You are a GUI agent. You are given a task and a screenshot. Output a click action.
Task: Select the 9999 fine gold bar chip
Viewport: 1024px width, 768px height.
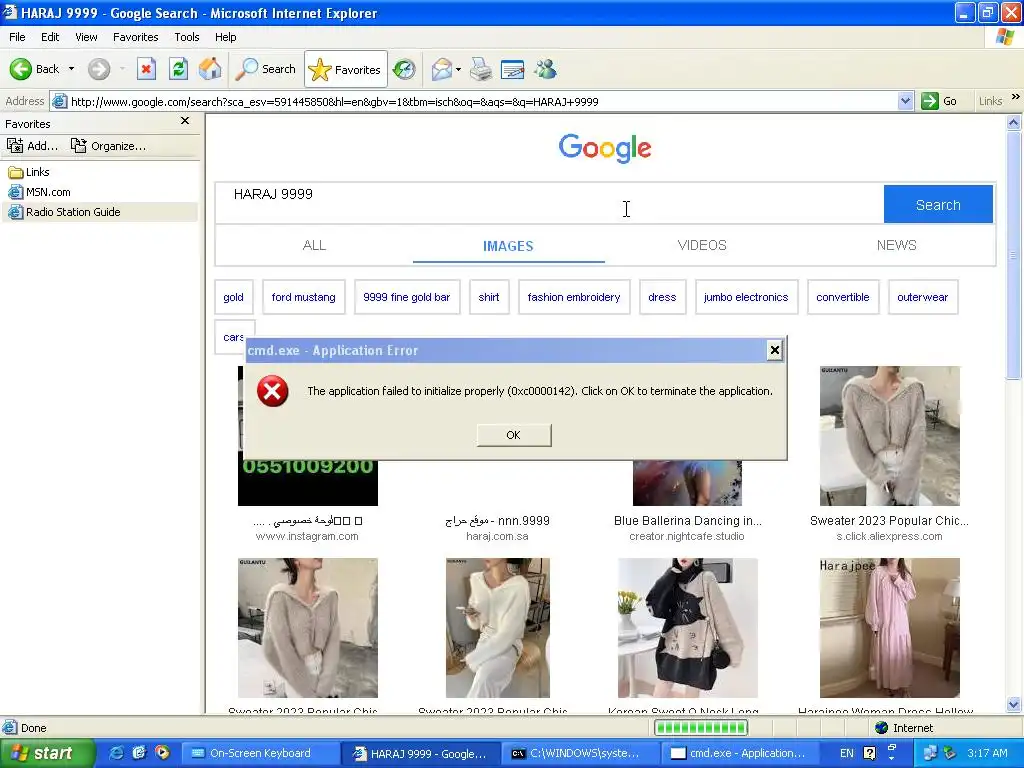pyautogui.click(x=407, y=297)
